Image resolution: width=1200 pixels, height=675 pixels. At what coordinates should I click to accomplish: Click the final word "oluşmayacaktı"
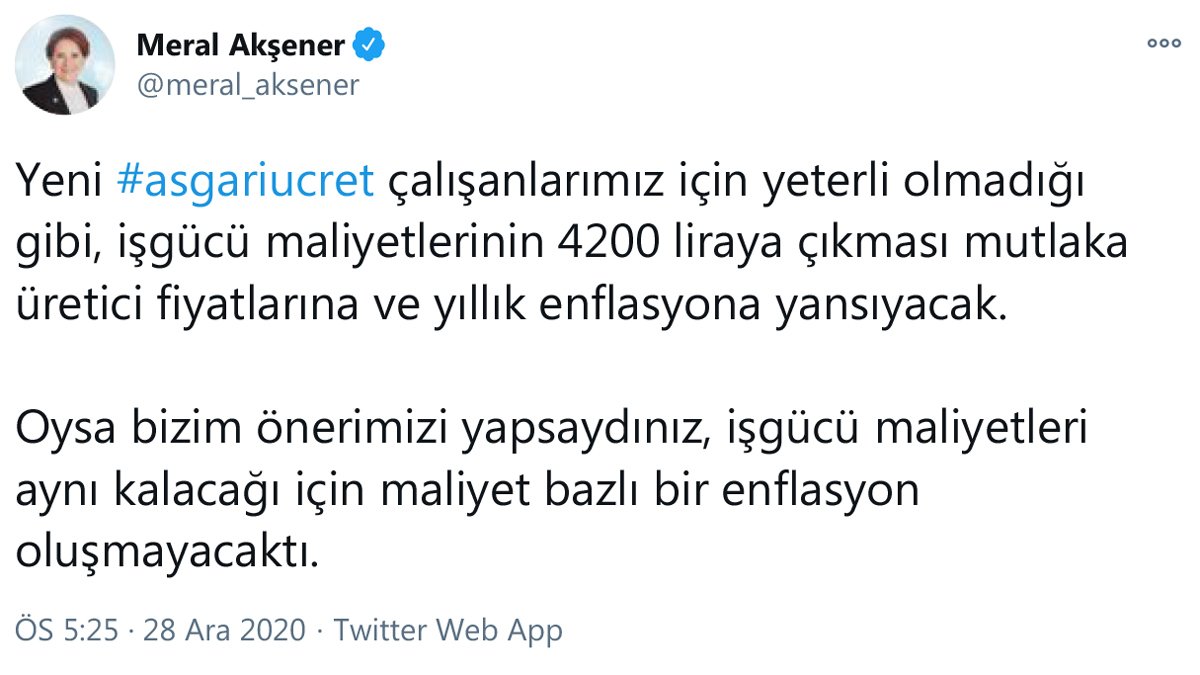coord(167,553)
